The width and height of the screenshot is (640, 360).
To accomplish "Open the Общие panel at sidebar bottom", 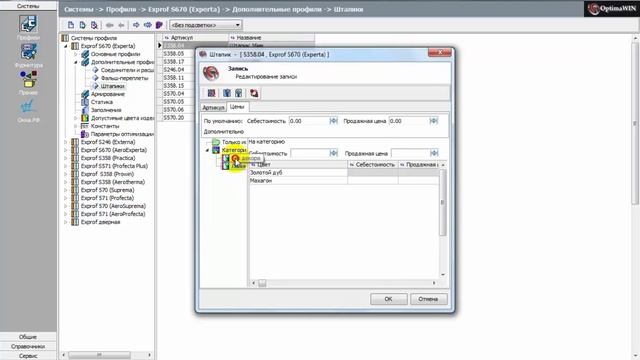I will (28, 337).
